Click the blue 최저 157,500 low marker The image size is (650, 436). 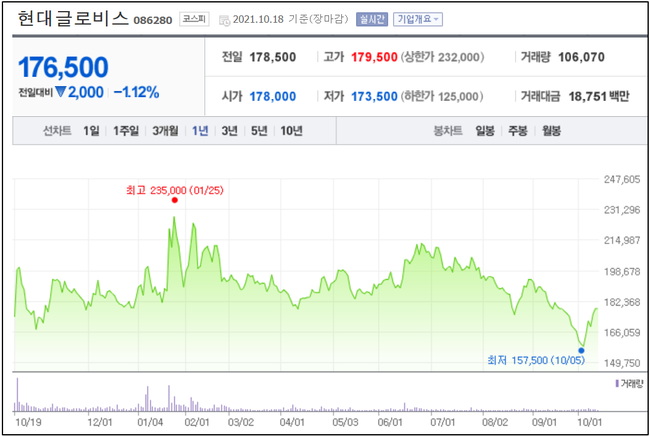point(581,351)
